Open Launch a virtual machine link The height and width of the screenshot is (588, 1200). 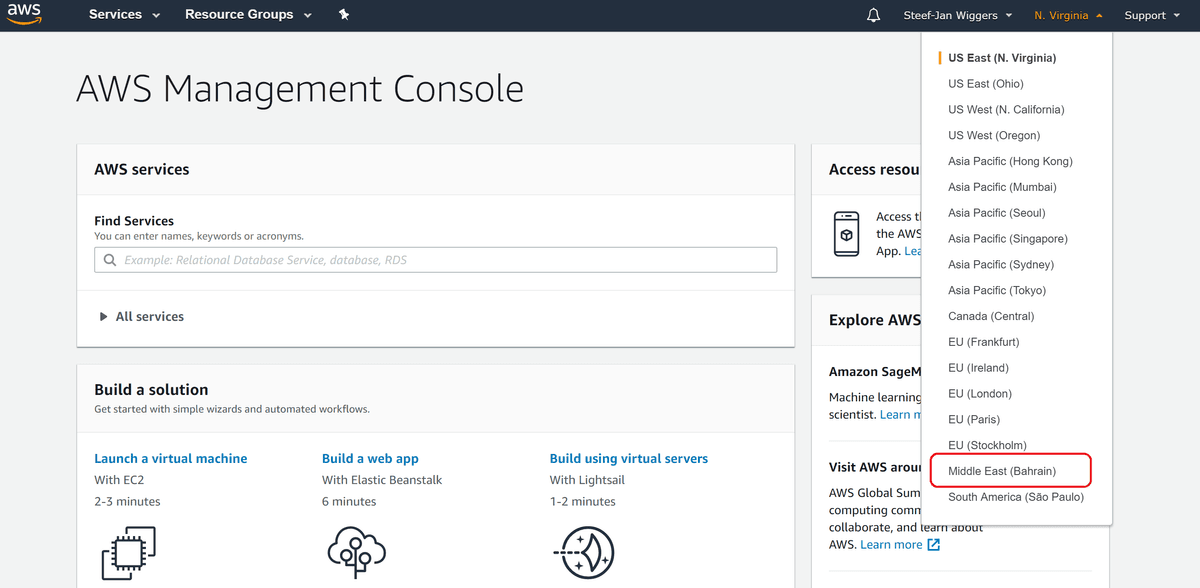[x=171, y=459]
